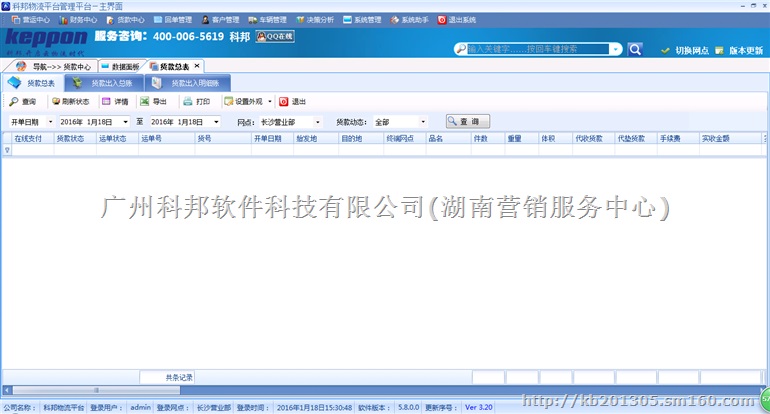Click the 退出系统 exit icon
Image resolution: width=770 pixels, height=414 pixels.
pos(442,20)
